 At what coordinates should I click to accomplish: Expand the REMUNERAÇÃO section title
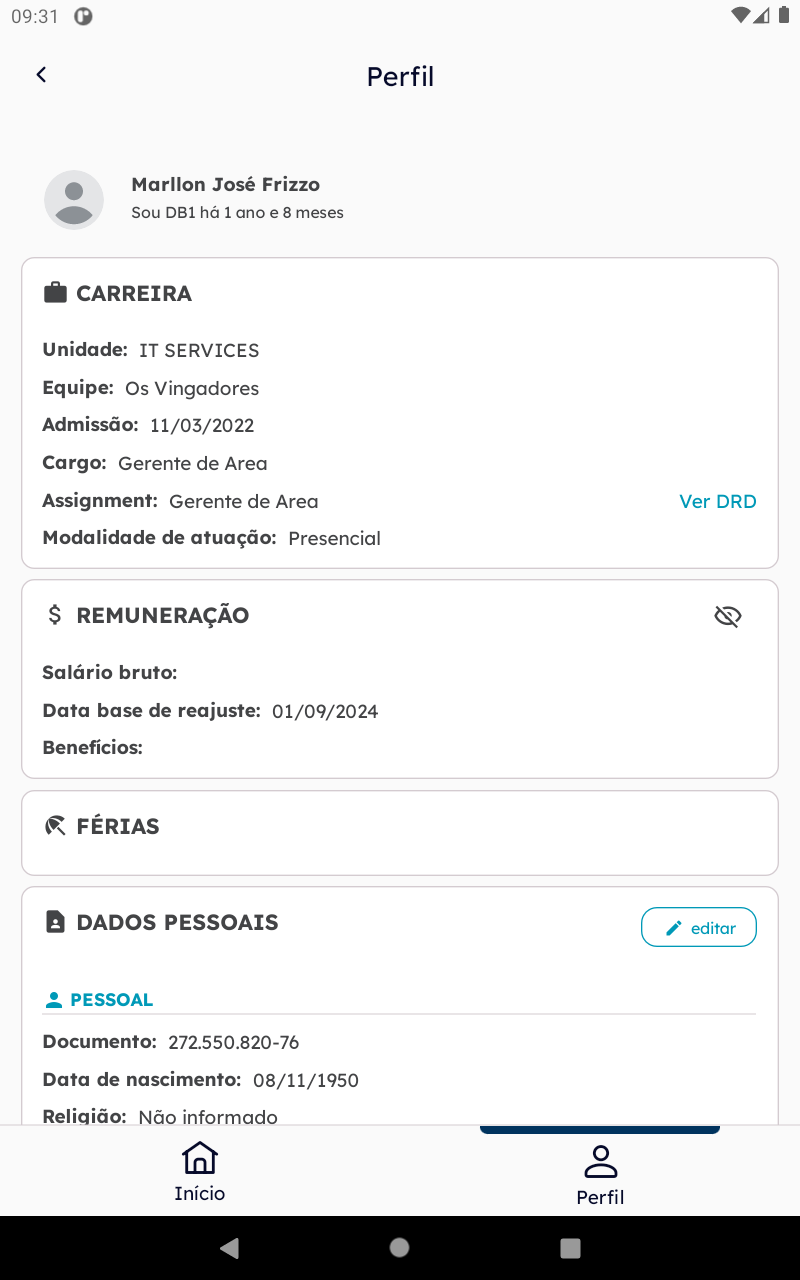coord(163,615)
